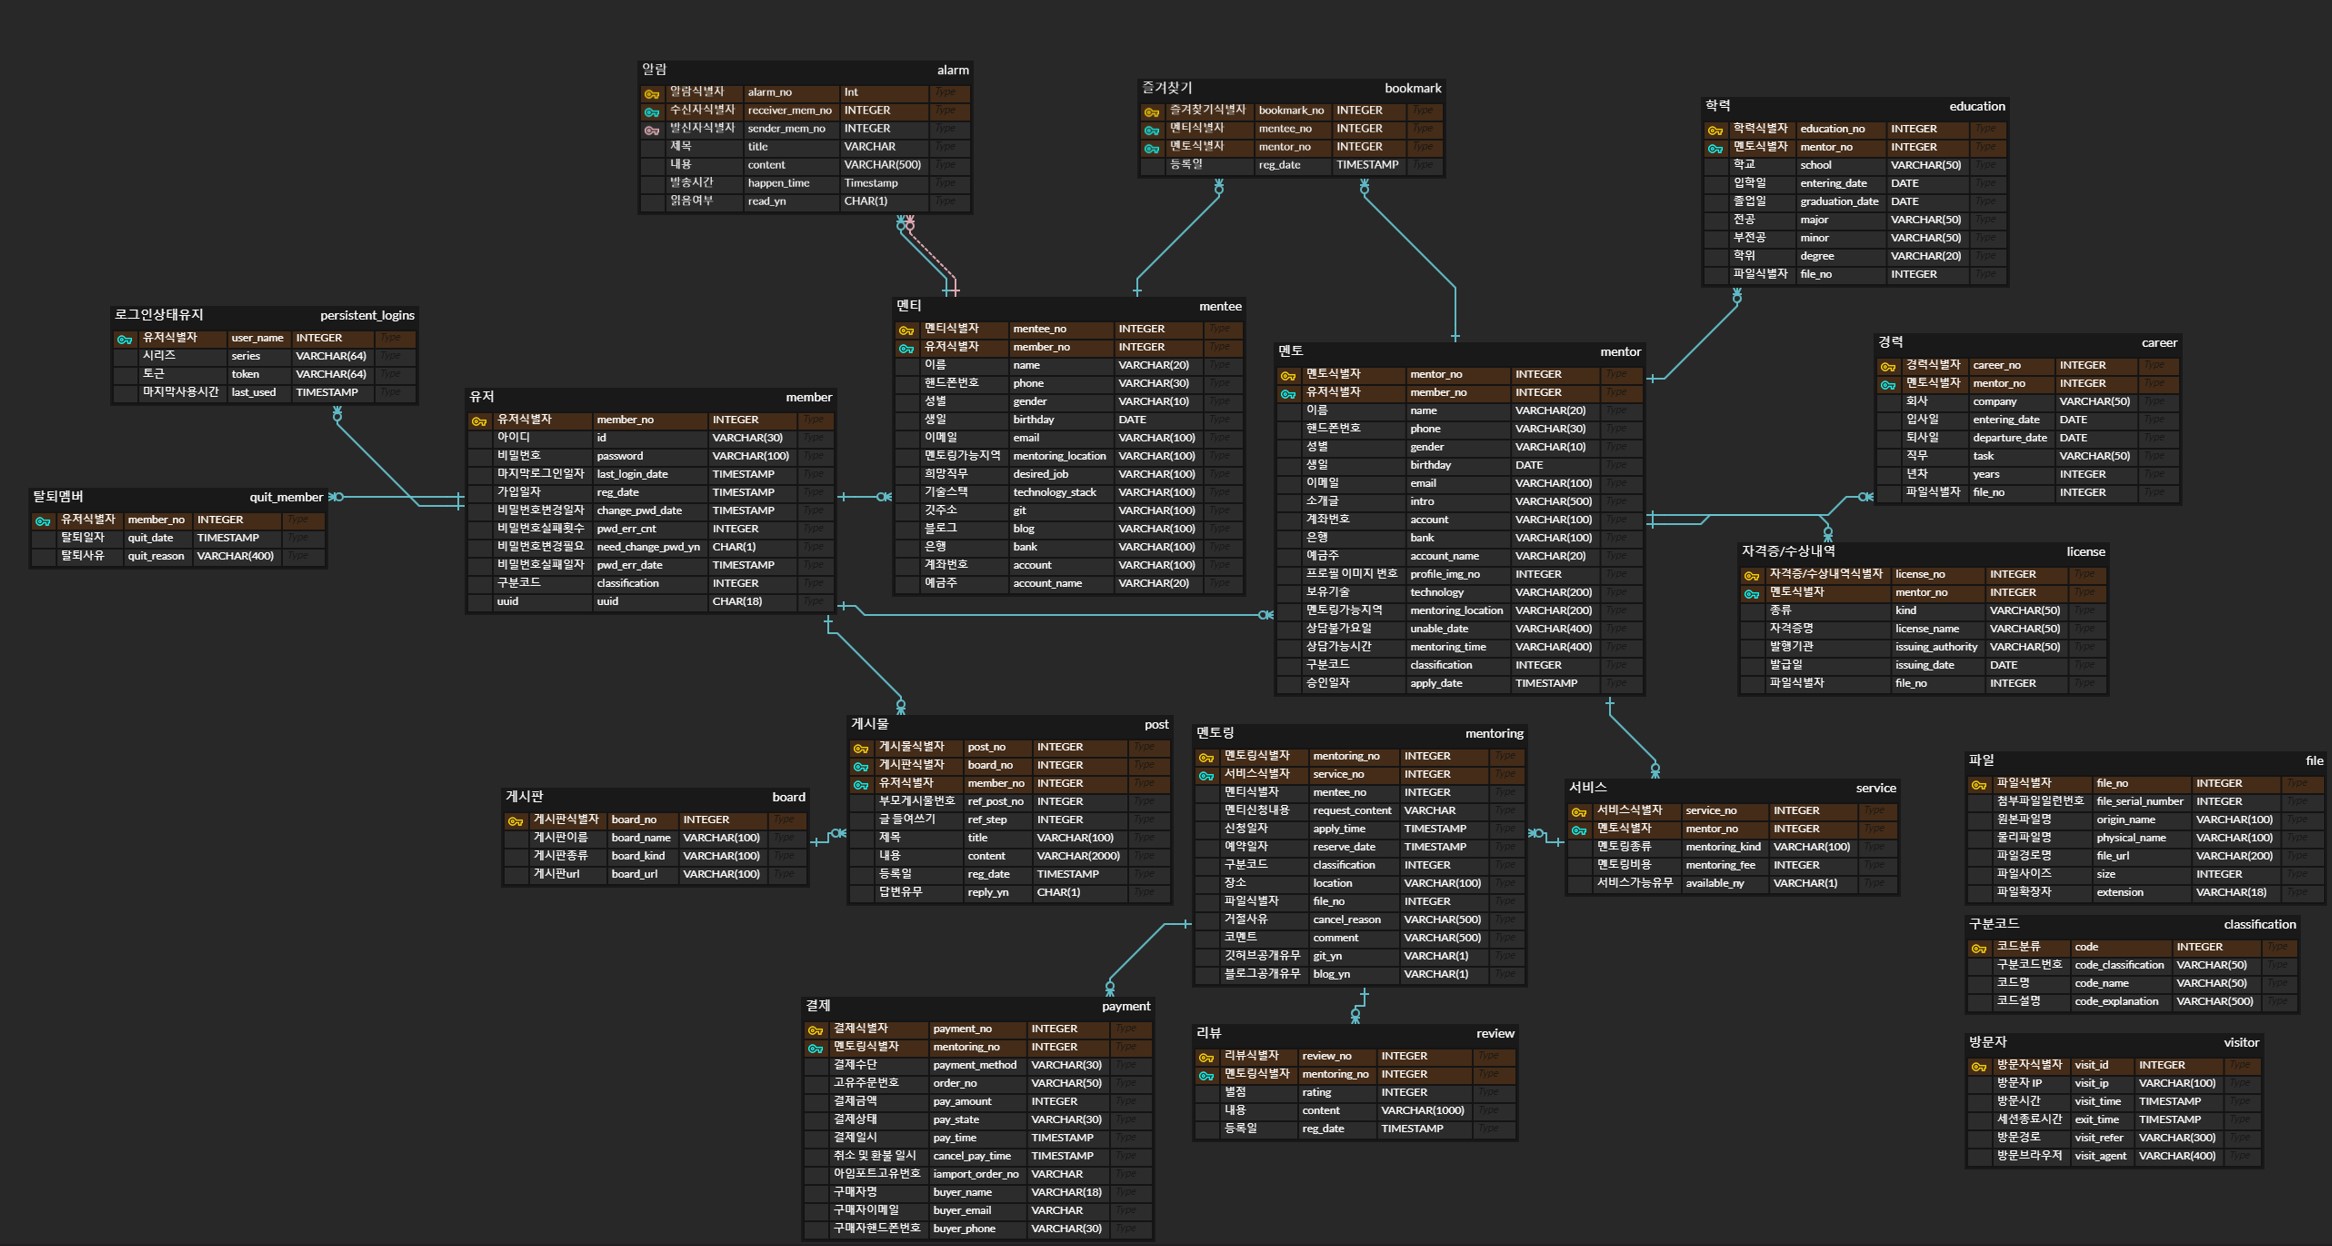Click the payment_no primary key icon
This screenshot has height=1246, width=2332.
pos(815,1030)
